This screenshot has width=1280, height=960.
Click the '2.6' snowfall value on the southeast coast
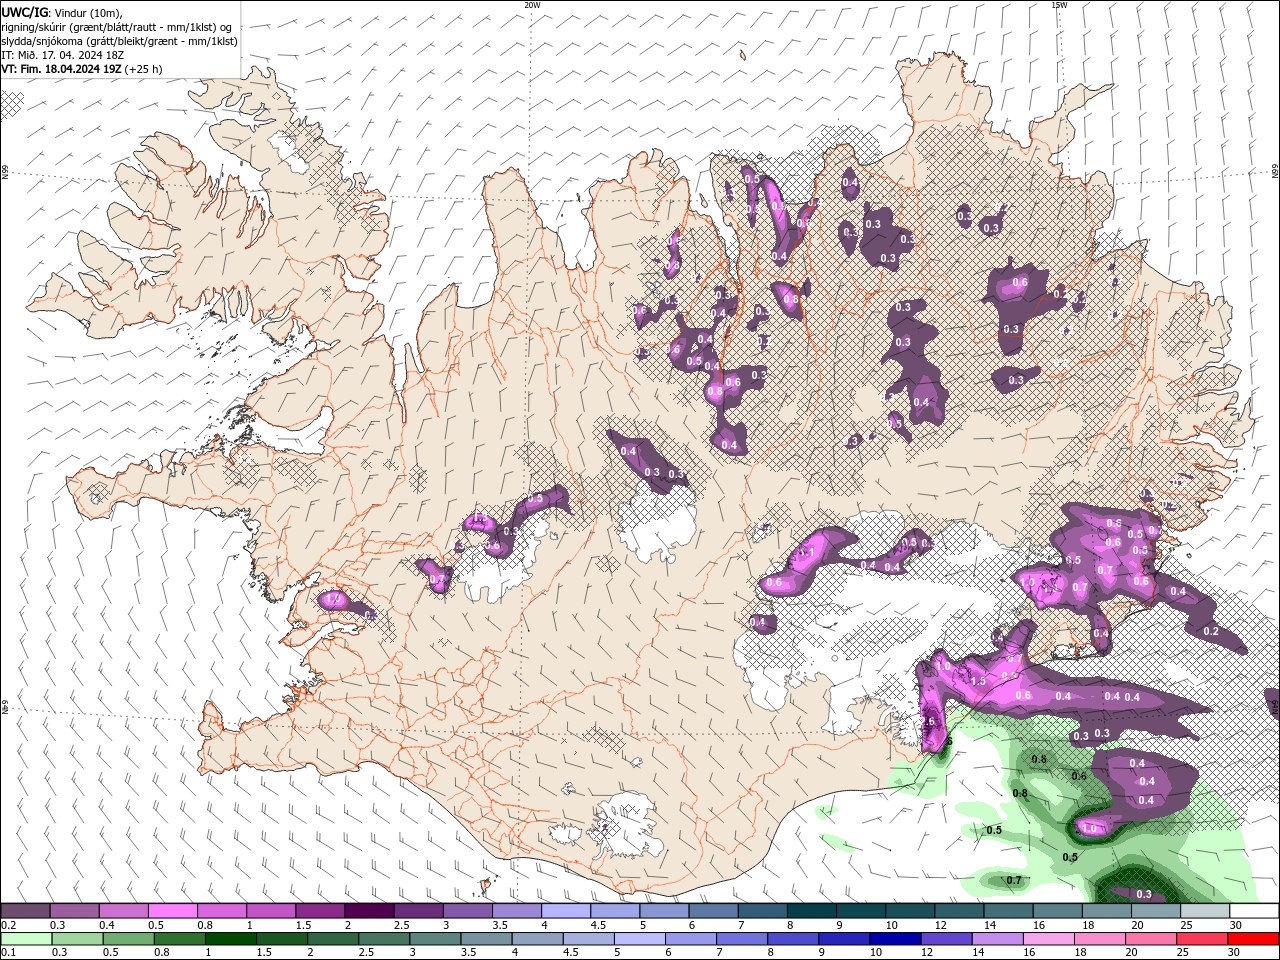click(x=927, y=722)
